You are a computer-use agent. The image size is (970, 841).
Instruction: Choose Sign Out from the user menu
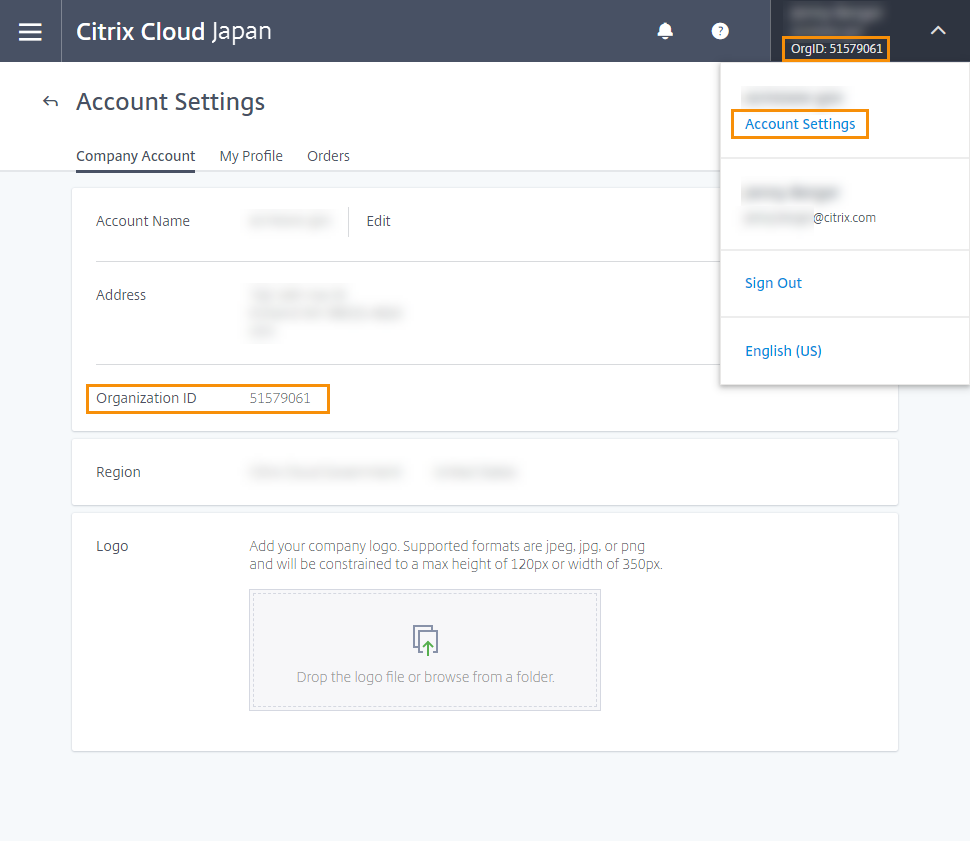(x=773, y=283)
